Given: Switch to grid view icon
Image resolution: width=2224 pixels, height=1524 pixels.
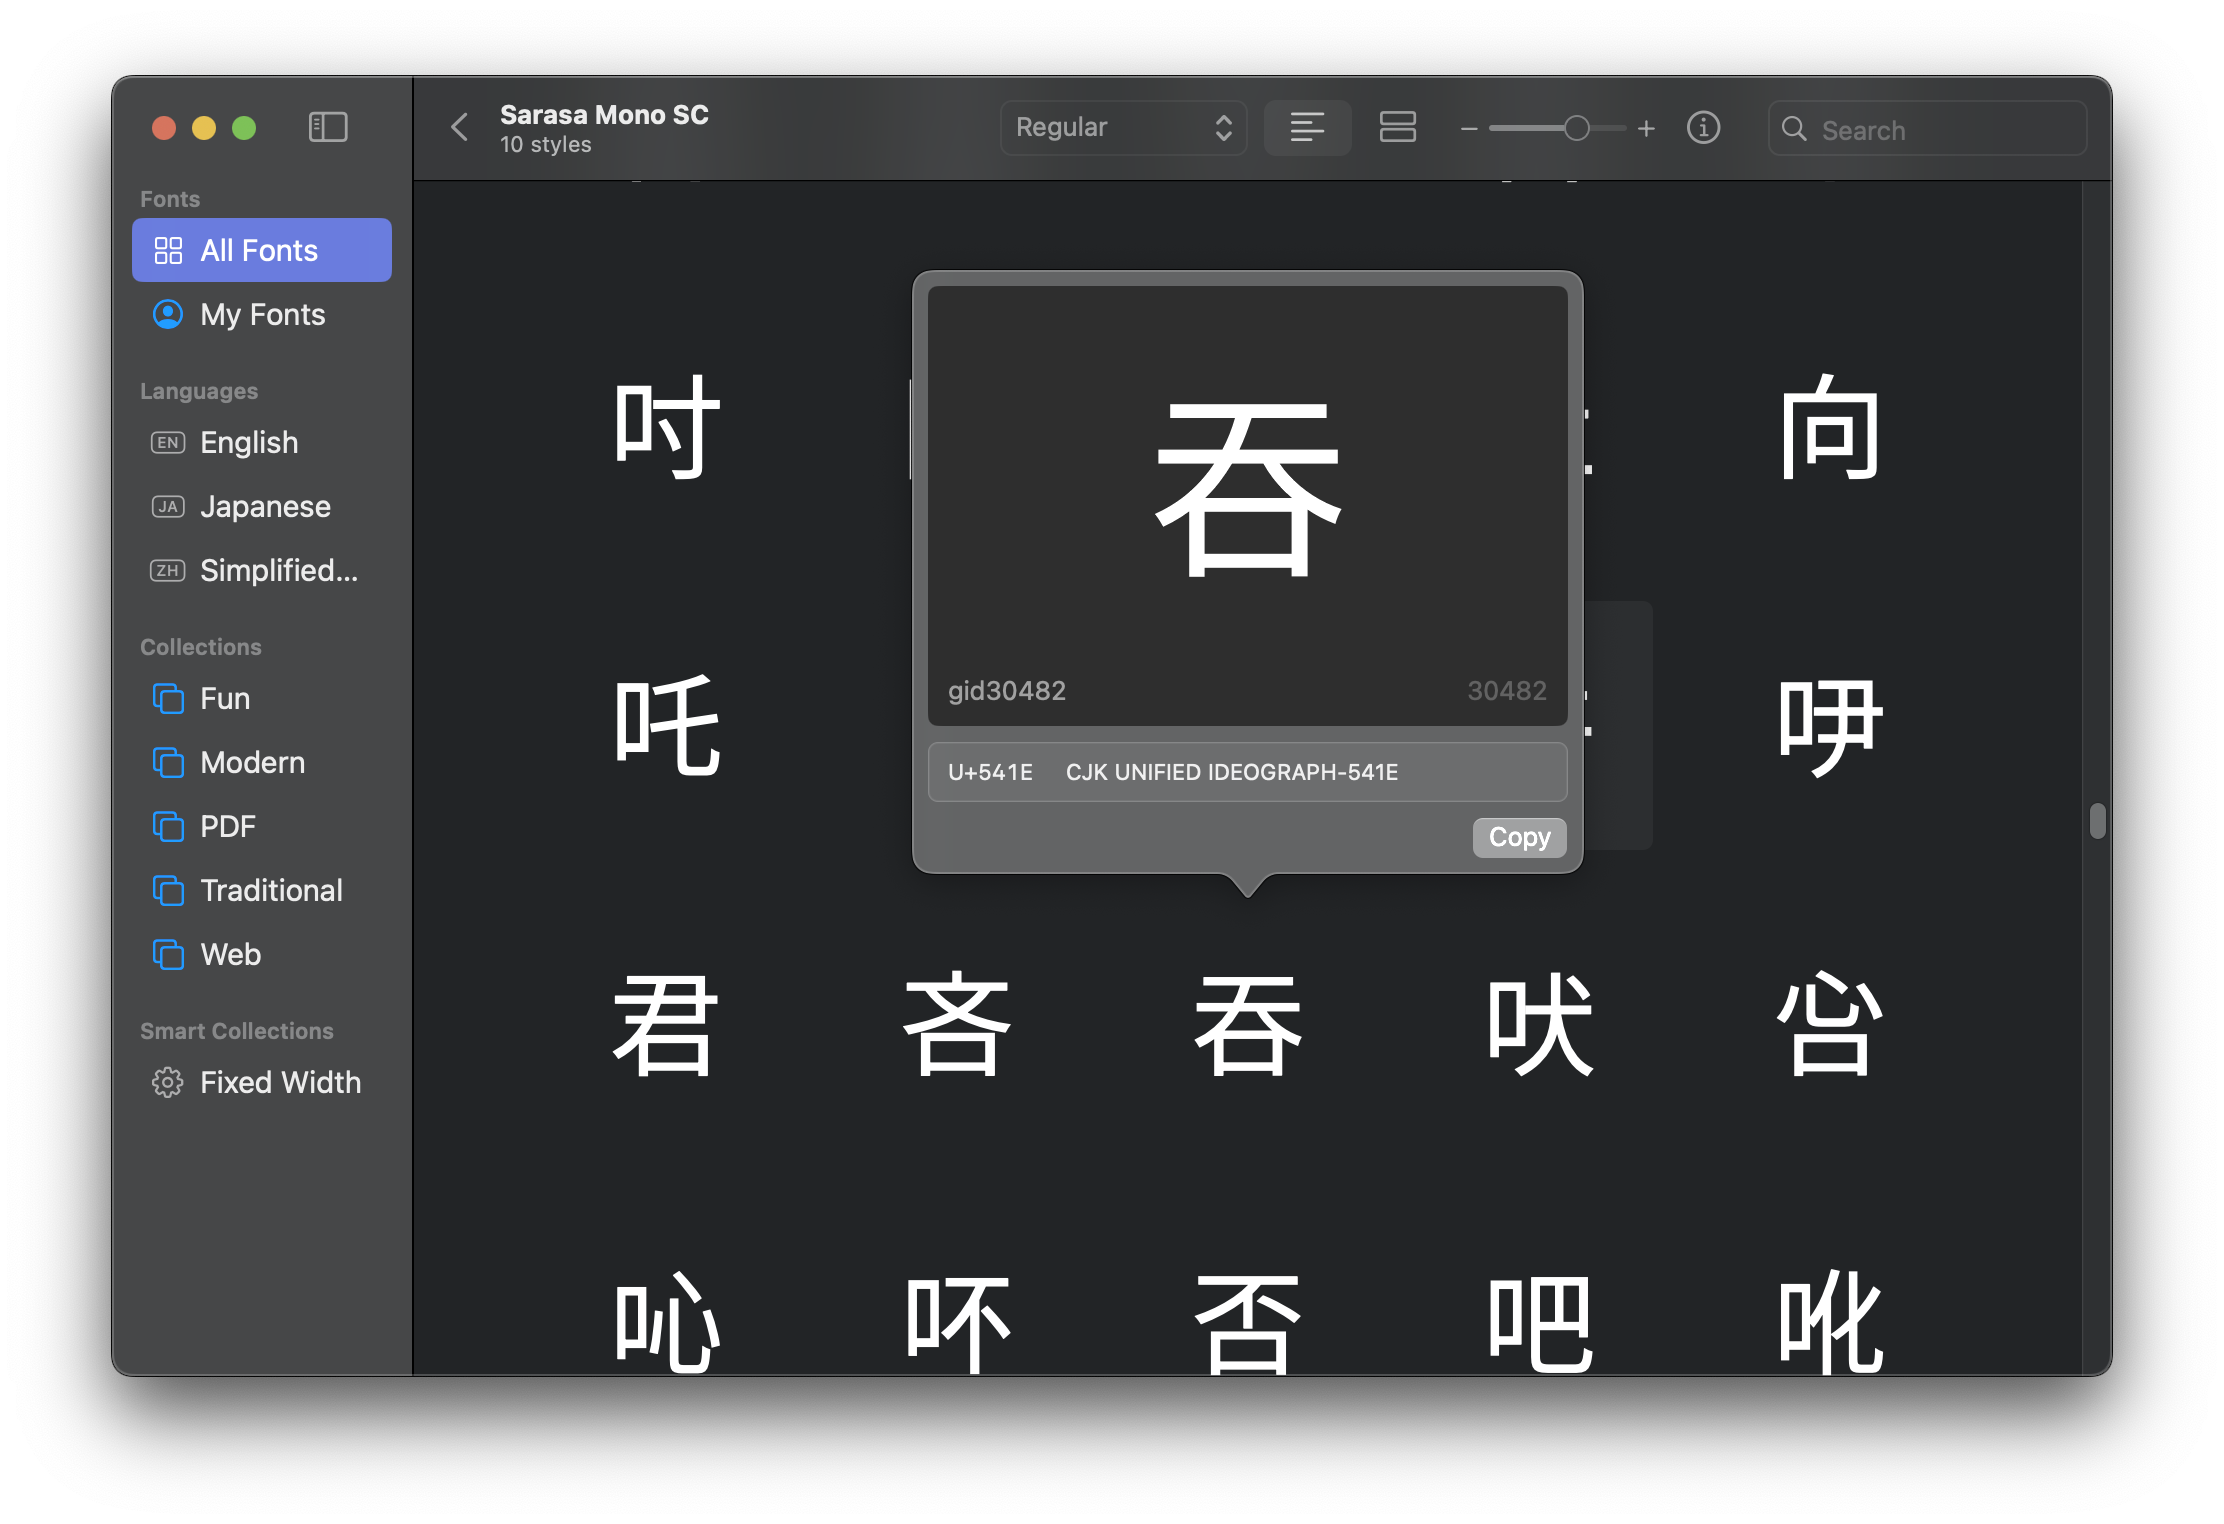Looking at the screenshot, I should click(1397, 127).
